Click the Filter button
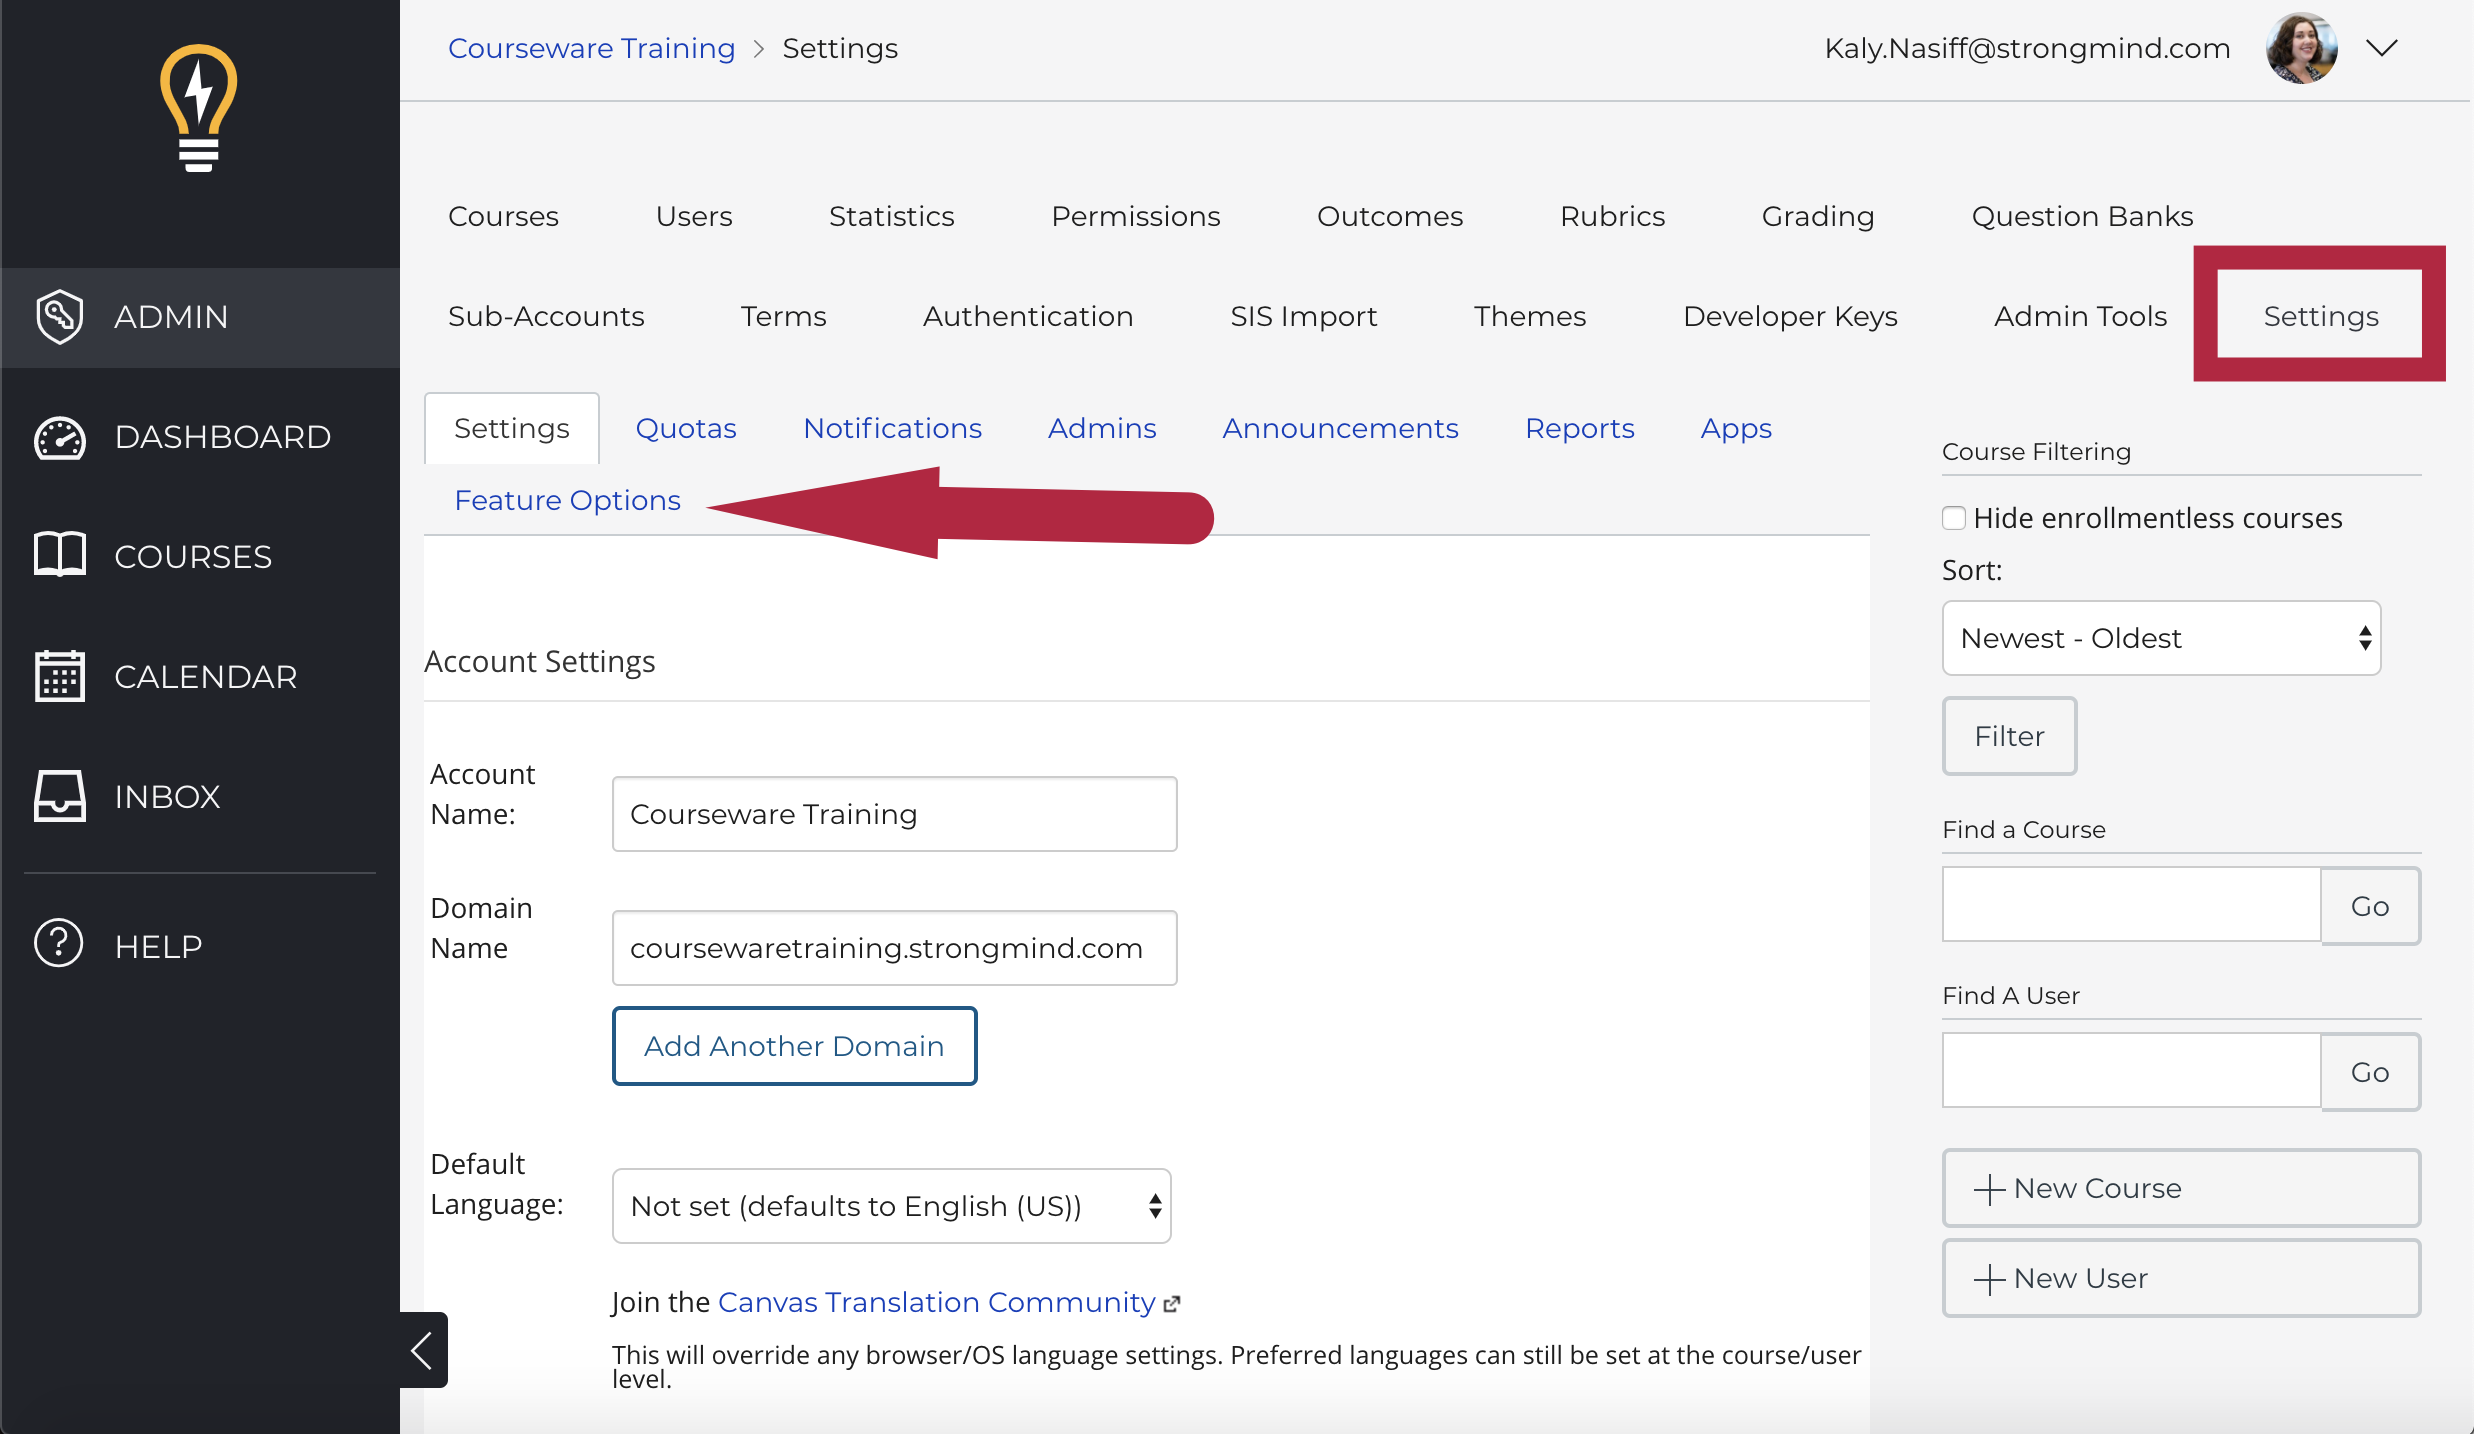Screen dimensions: 2474x1434 [2009, 736]
